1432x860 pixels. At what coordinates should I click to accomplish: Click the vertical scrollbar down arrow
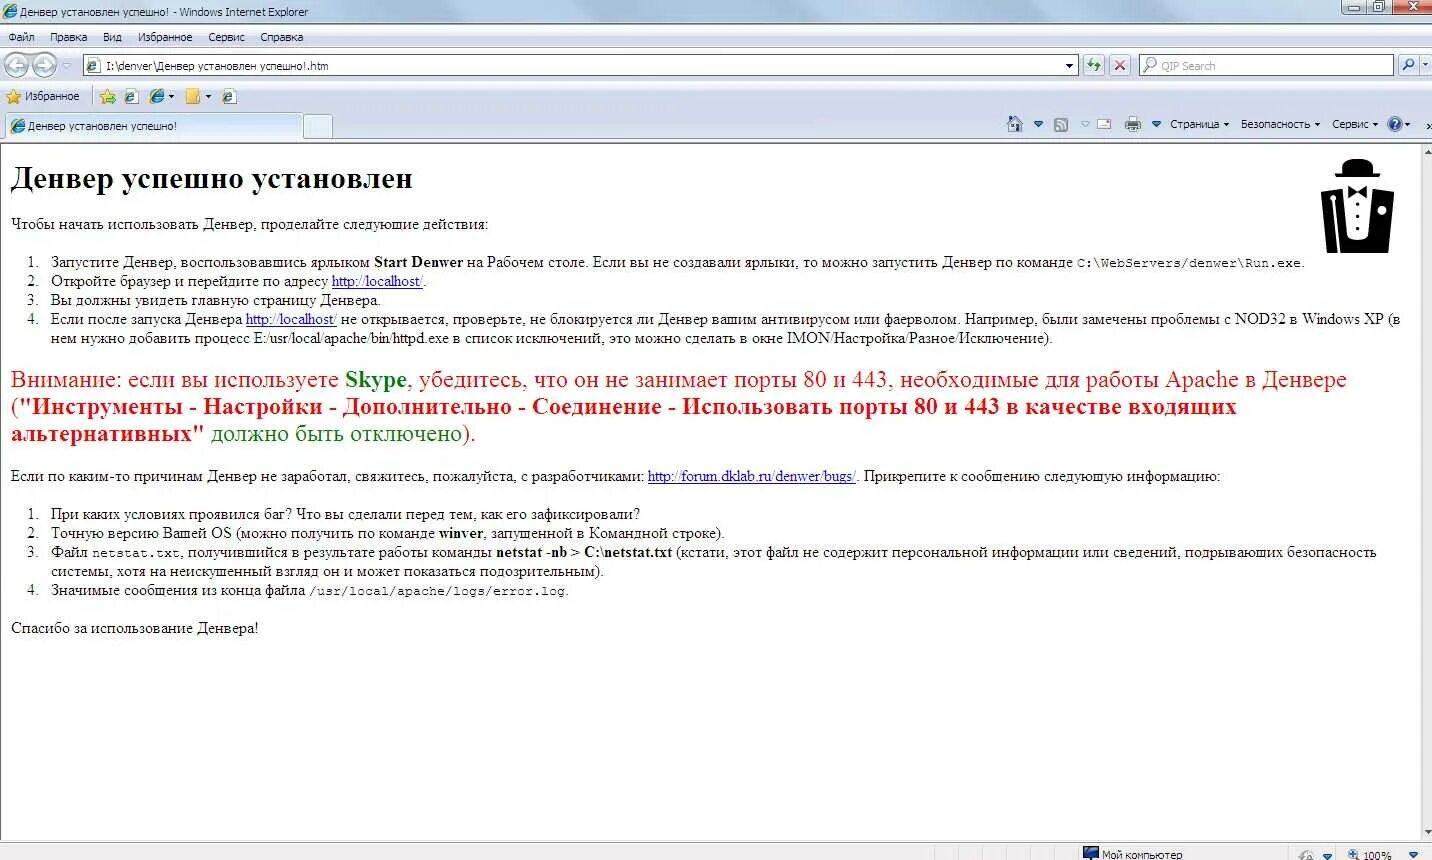click(x=1426, y=833)
